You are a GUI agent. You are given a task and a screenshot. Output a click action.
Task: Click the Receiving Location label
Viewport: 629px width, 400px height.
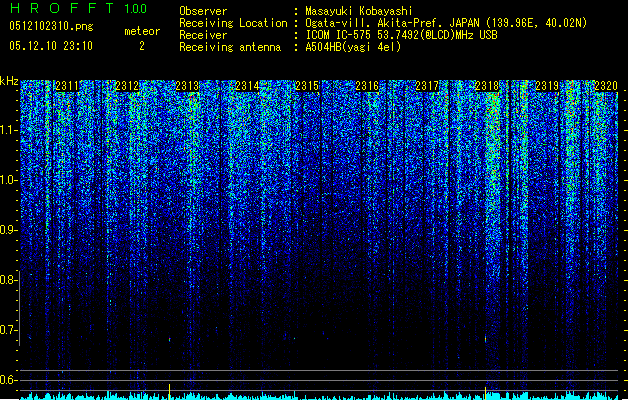233,23
